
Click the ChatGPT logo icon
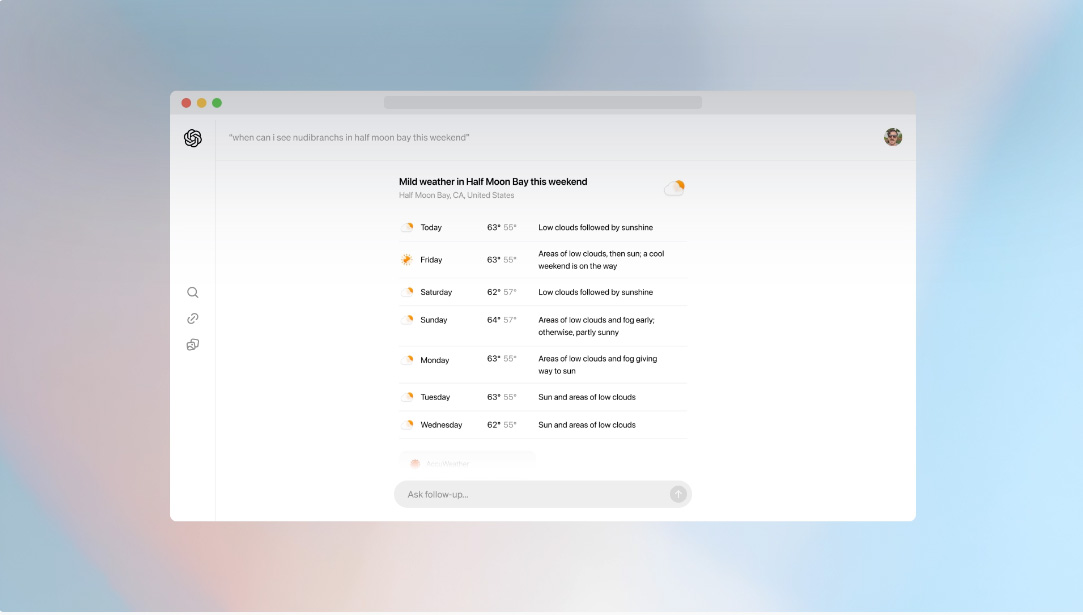coord(193,138)
